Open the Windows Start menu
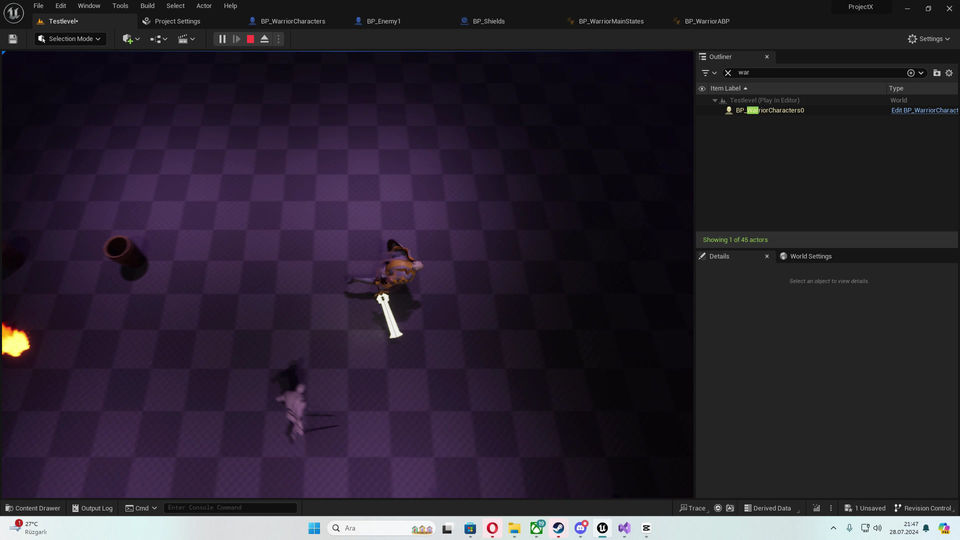The width and height of the screenshot is (960, 540). [x=314, y=528]
